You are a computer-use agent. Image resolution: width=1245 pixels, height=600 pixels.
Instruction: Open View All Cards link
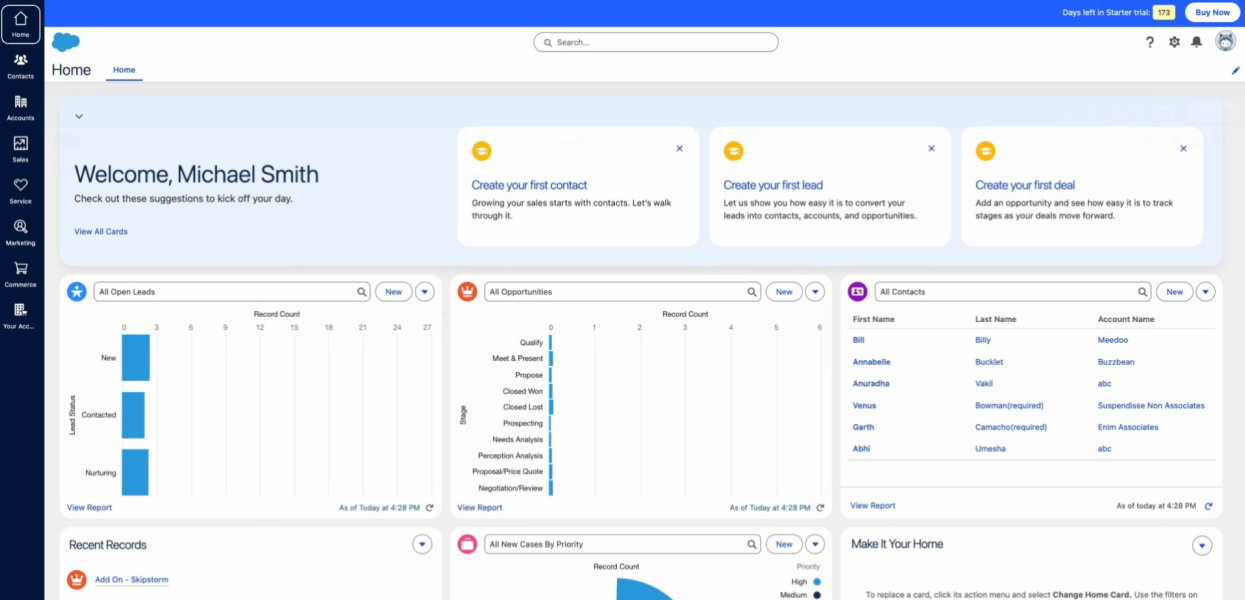tap(101, 231)
